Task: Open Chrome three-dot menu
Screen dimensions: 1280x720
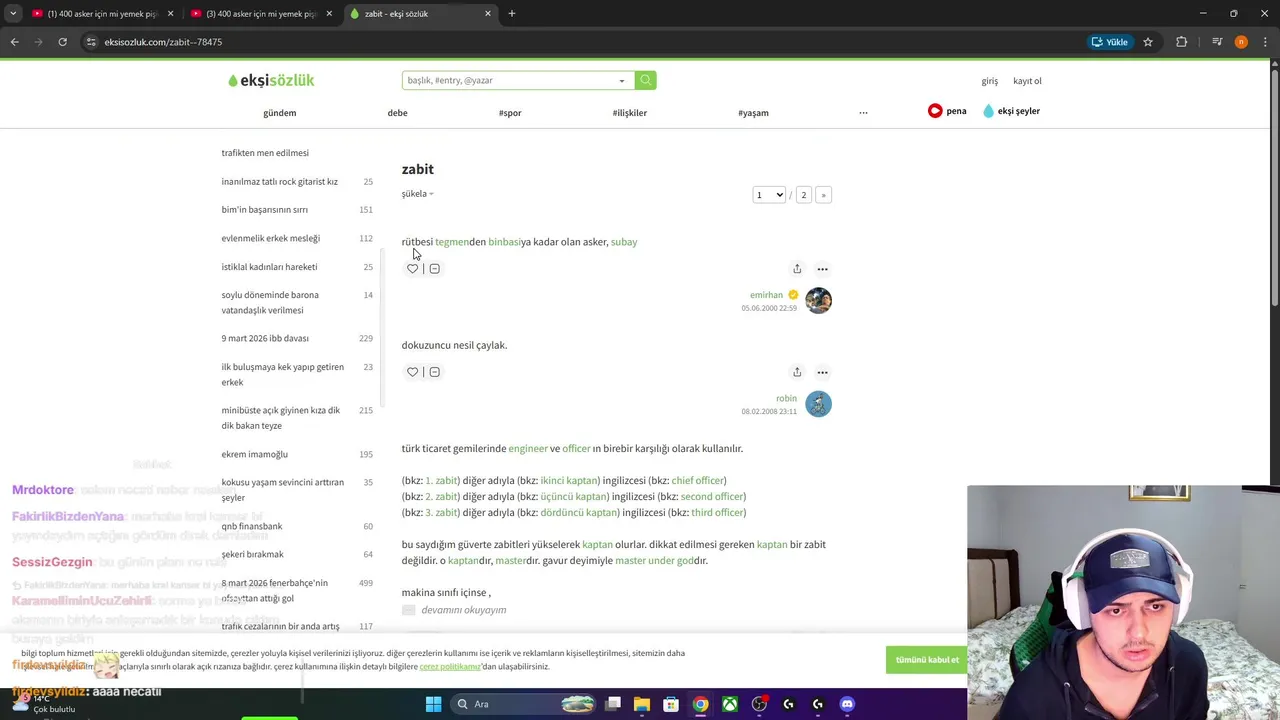Action: click(x=1264, y=42)
